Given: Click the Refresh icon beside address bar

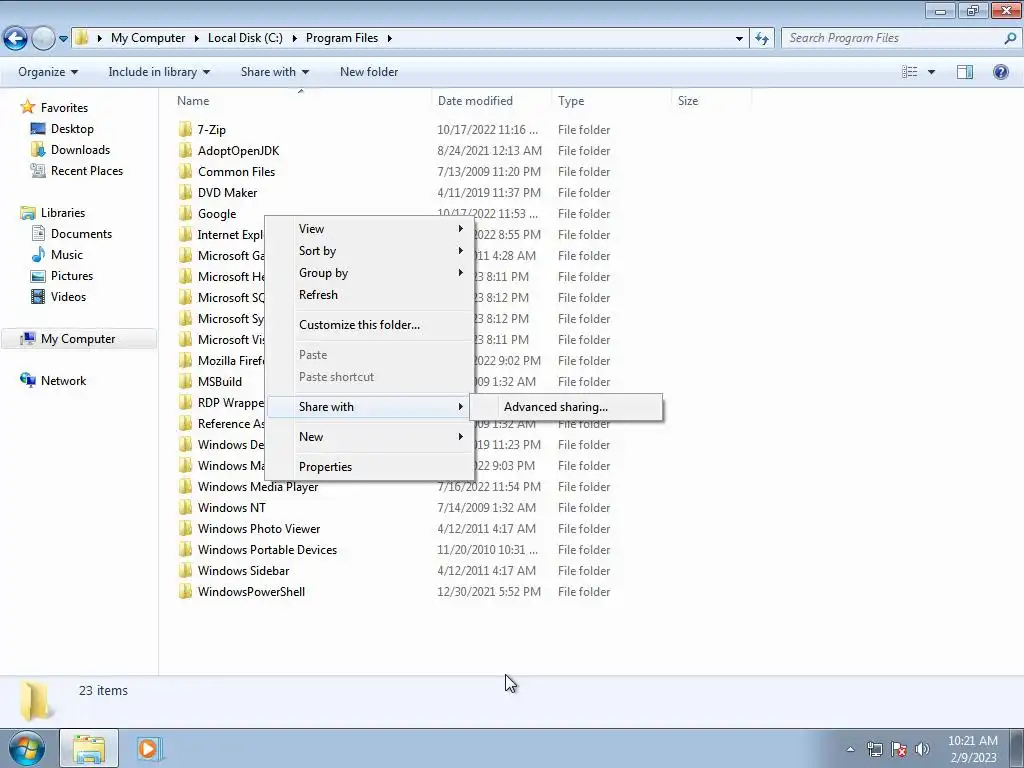Looking at the screenshot, I should pos(761,39).
